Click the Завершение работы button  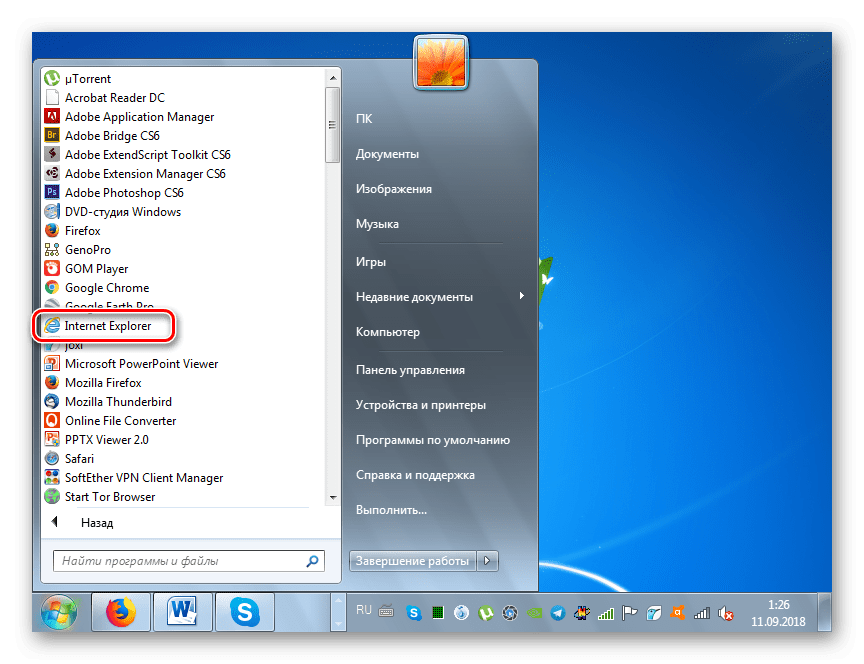[413, 561]
